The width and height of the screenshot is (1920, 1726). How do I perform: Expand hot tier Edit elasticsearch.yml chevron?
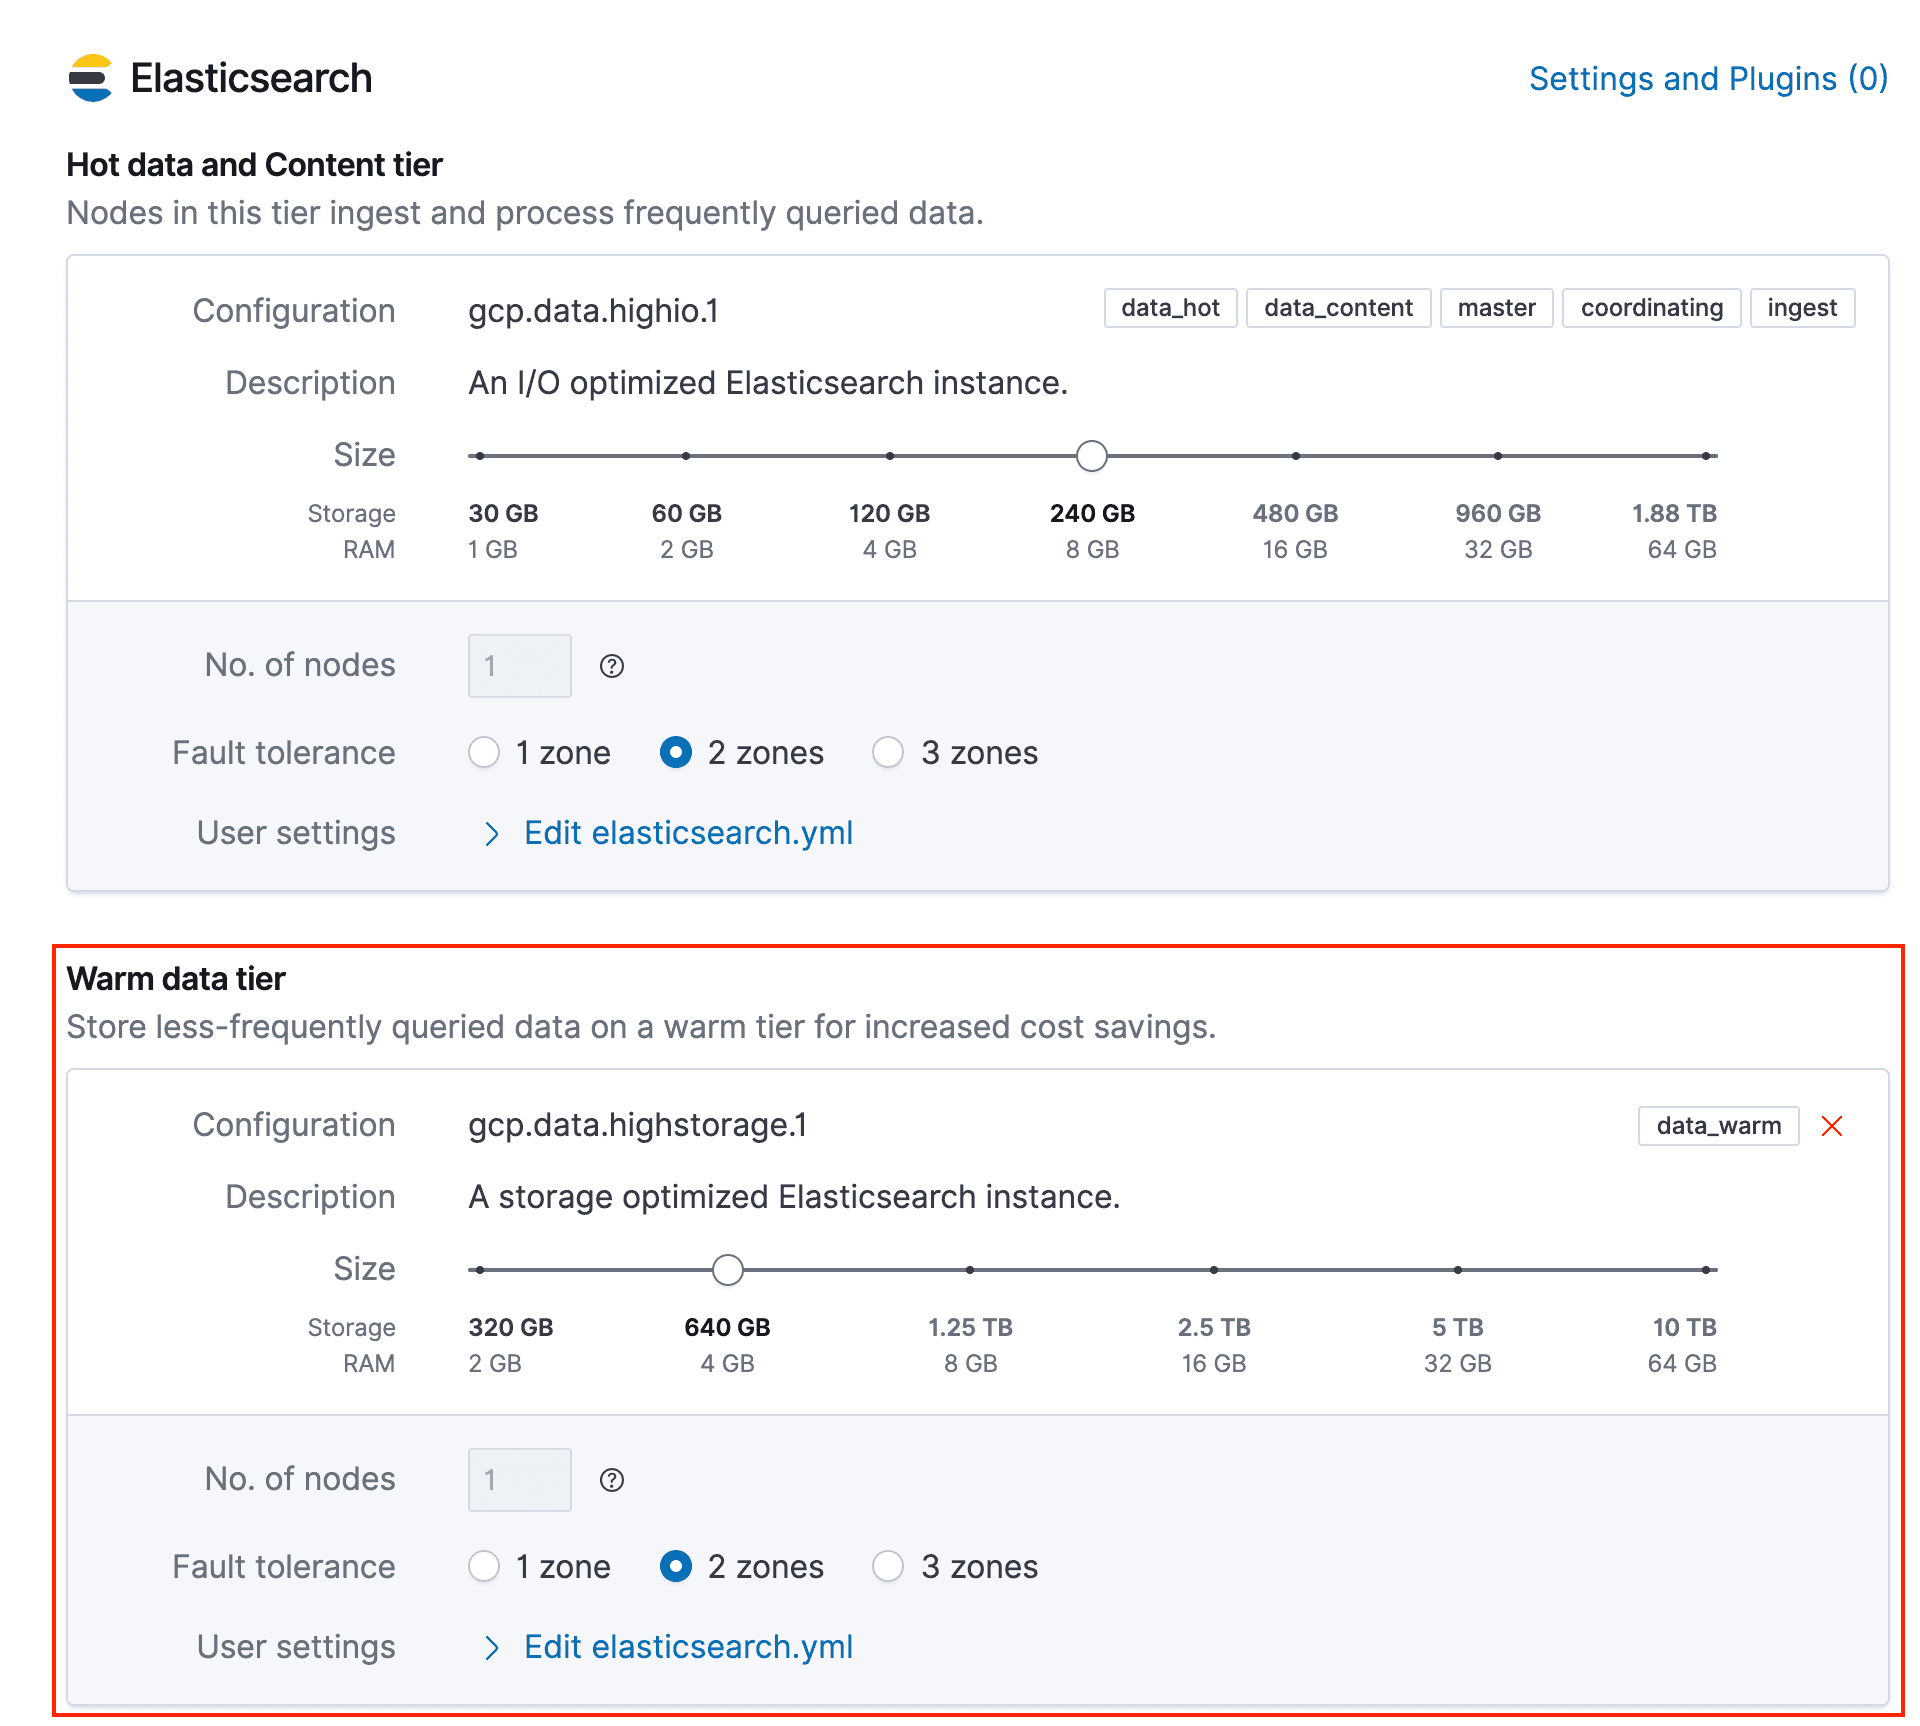click(491, 834)
